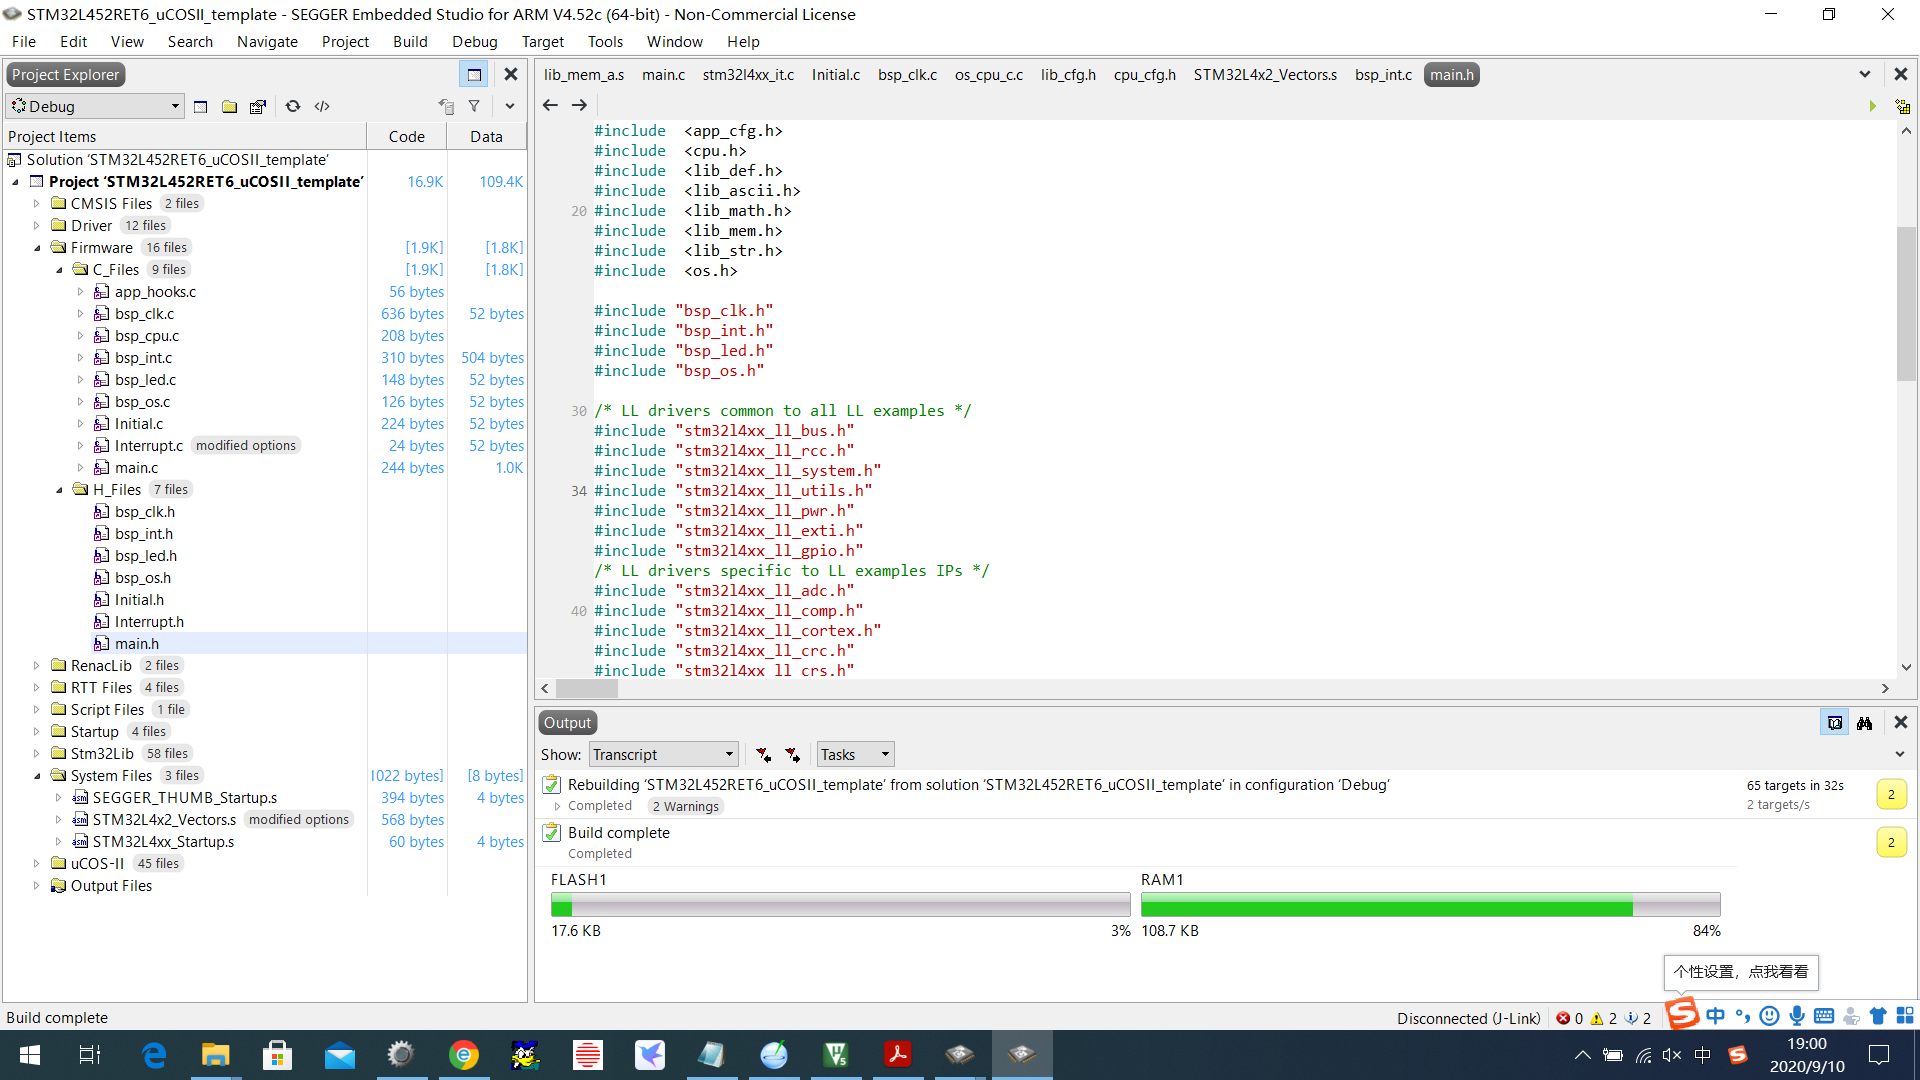Screen dimensions: 1920x1080
Task: Collapse the H_Files folder
Action: pos(59,490)
